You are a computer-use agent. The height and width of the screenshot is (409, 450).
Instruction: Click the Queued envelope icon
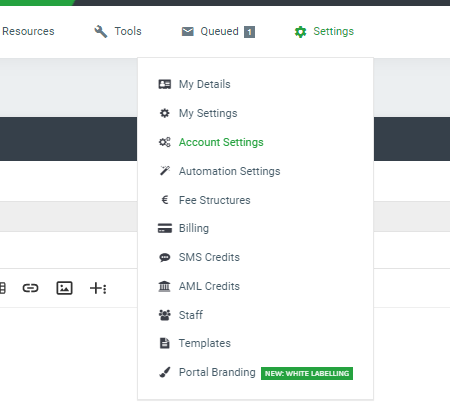click(188, 32)
